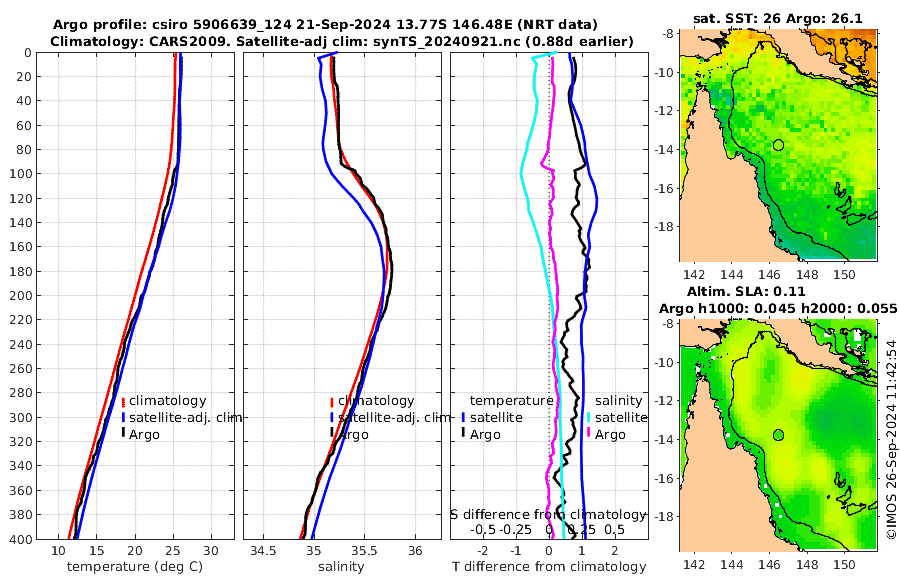Click the 'Altim. SLA: 0.11' heading
Image resolution: width=900 pixels, height=580 pixels.
point(746,291)
